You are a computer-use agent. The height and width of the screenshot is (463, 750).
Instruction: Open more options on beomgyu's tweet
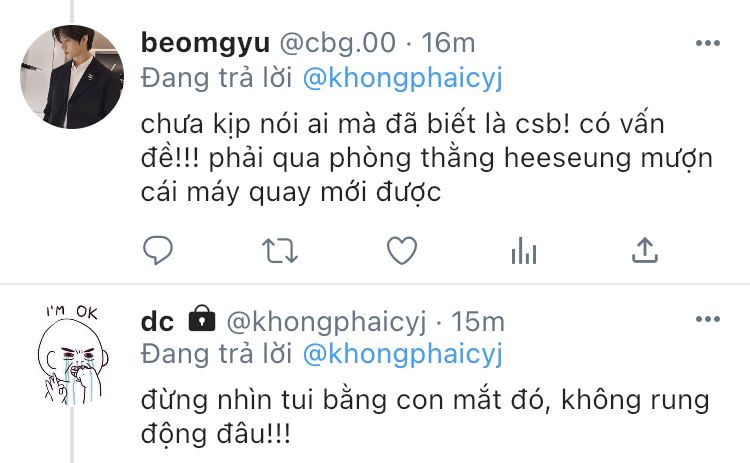[708, 43]
